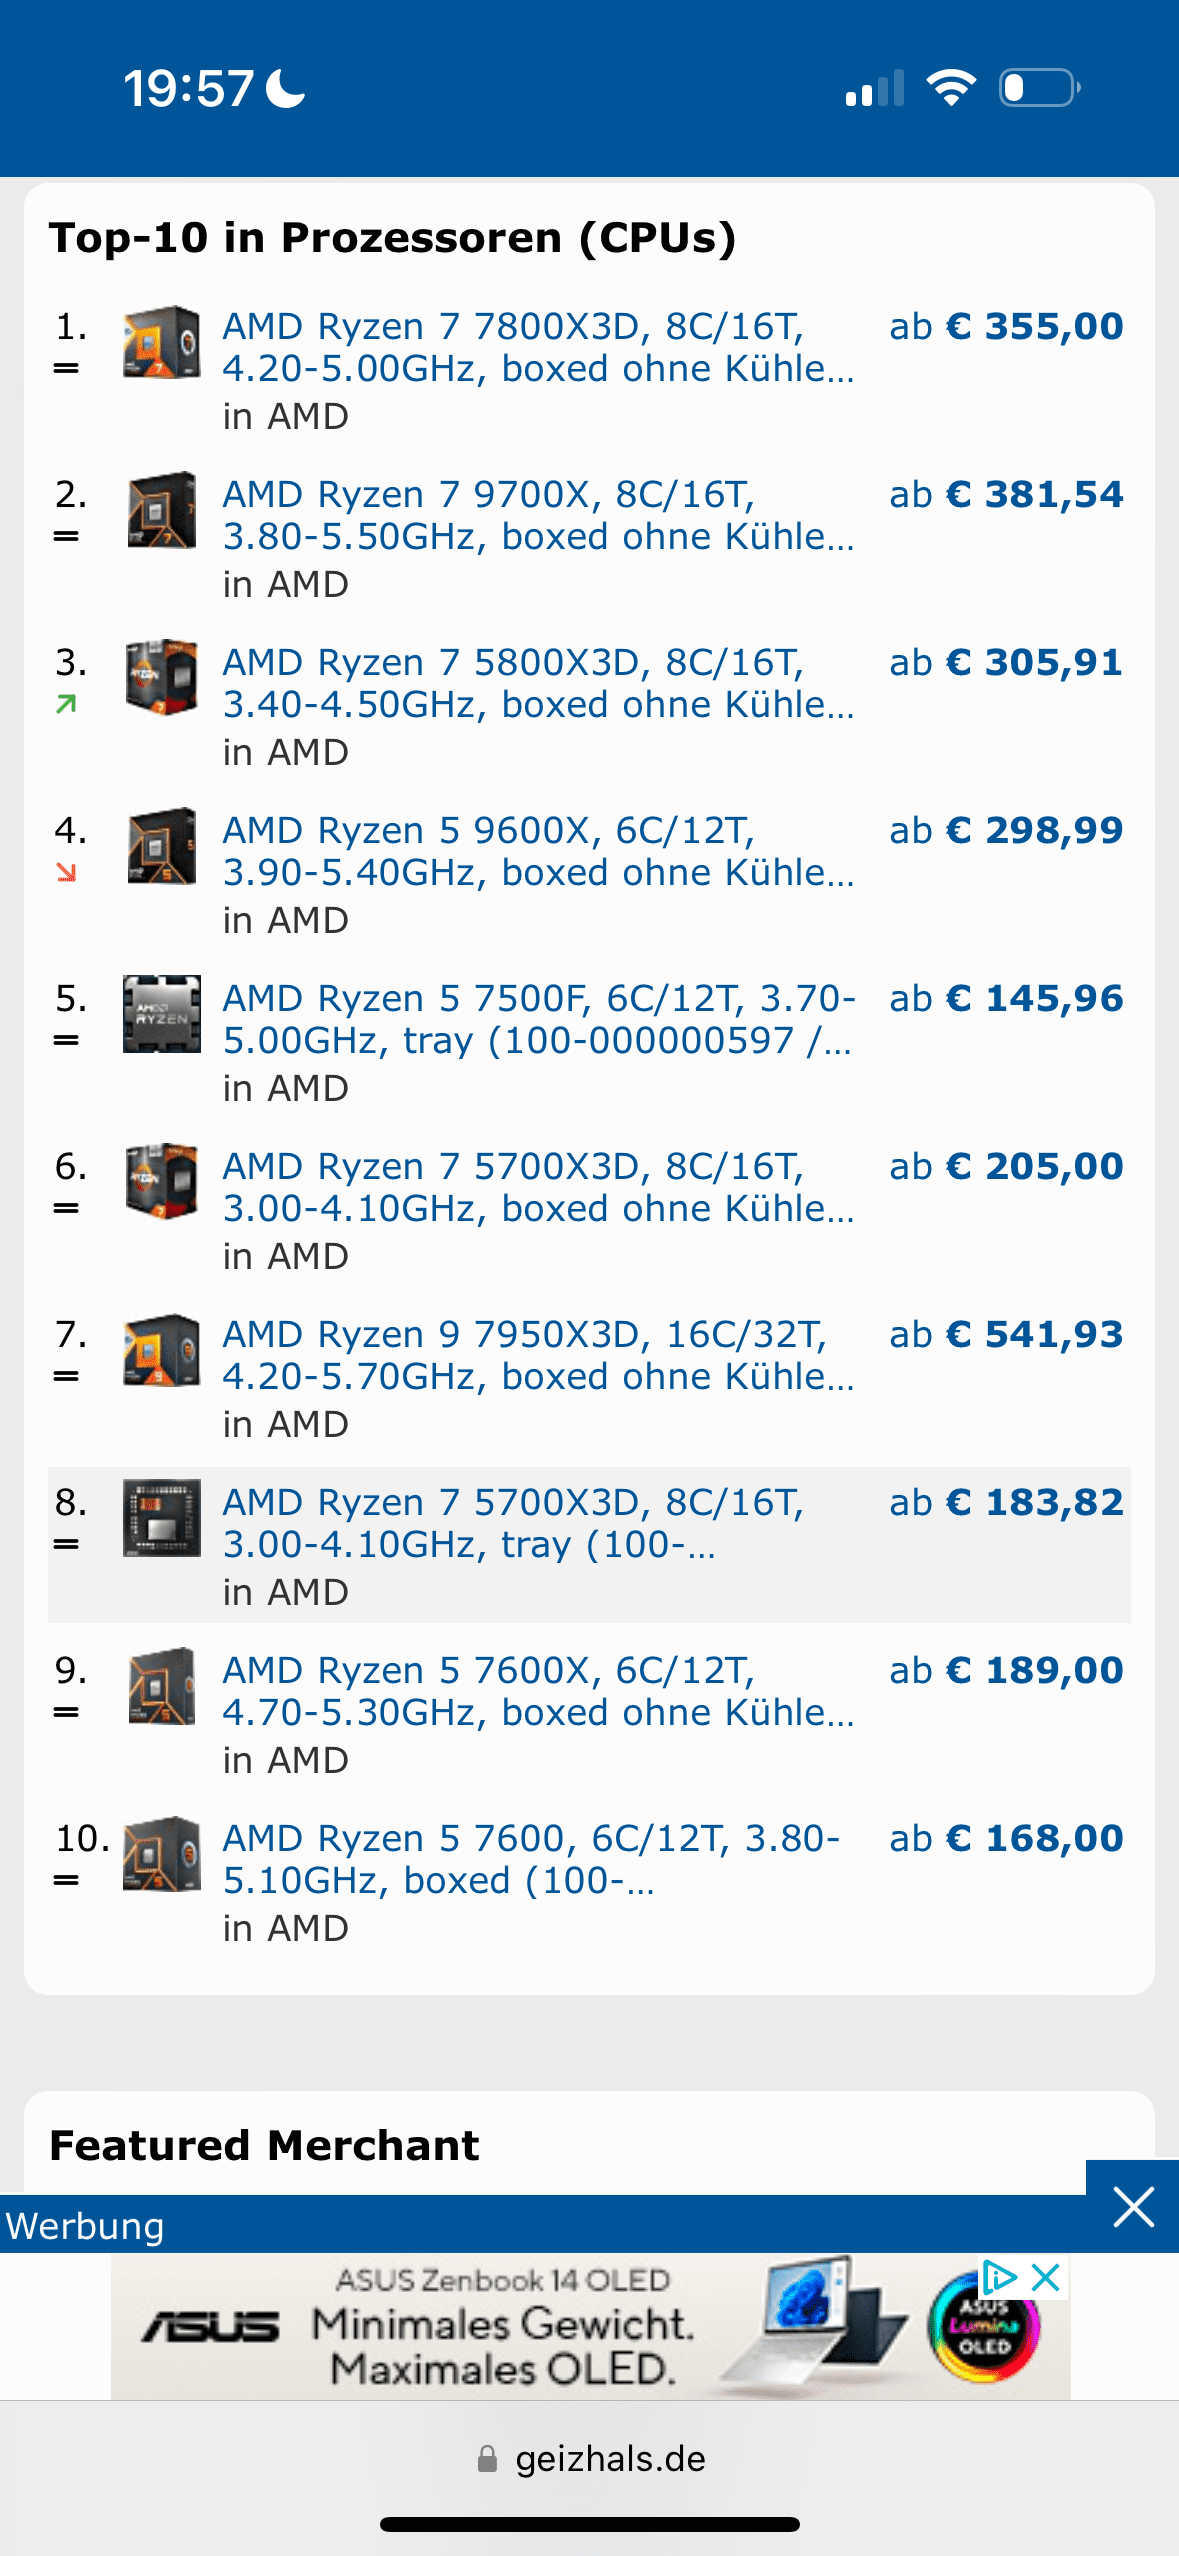The height and width of the screenshot is (2556, 1179).
Task: Tap the Ryzen 5 7600X product thumbnail
Action: coord(161,1686)
